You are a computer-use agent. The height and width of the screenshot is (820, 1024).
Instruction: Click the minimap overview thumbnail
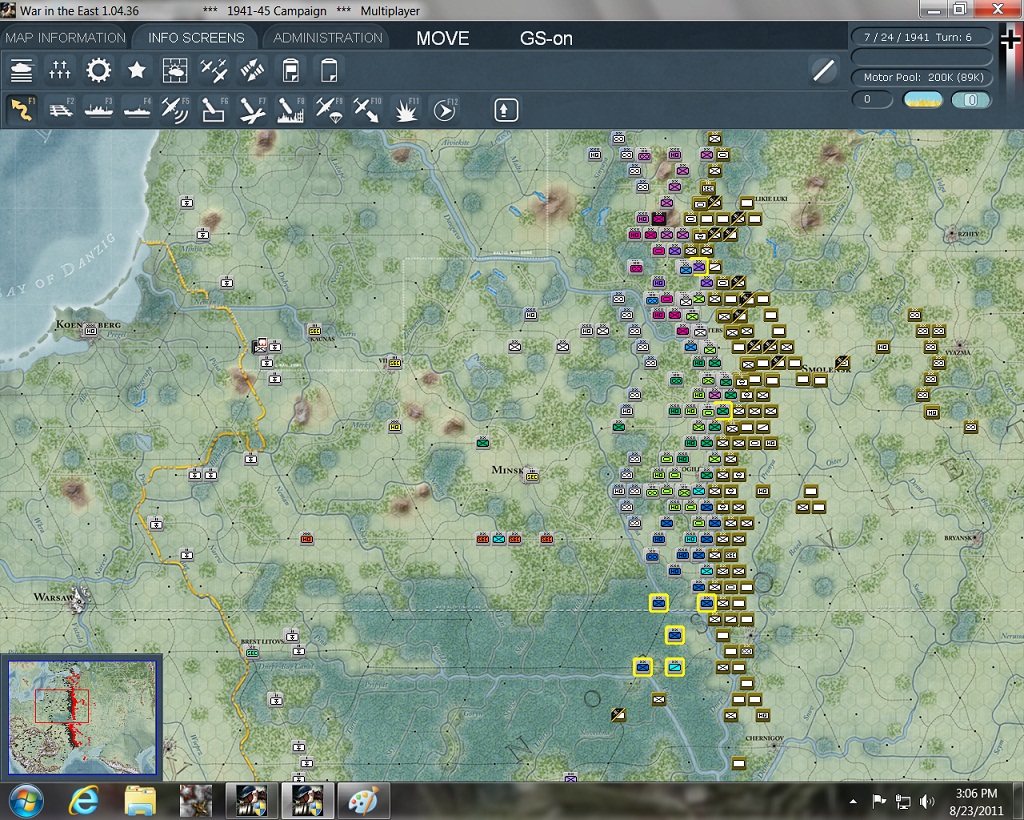[x=82, y=716]
